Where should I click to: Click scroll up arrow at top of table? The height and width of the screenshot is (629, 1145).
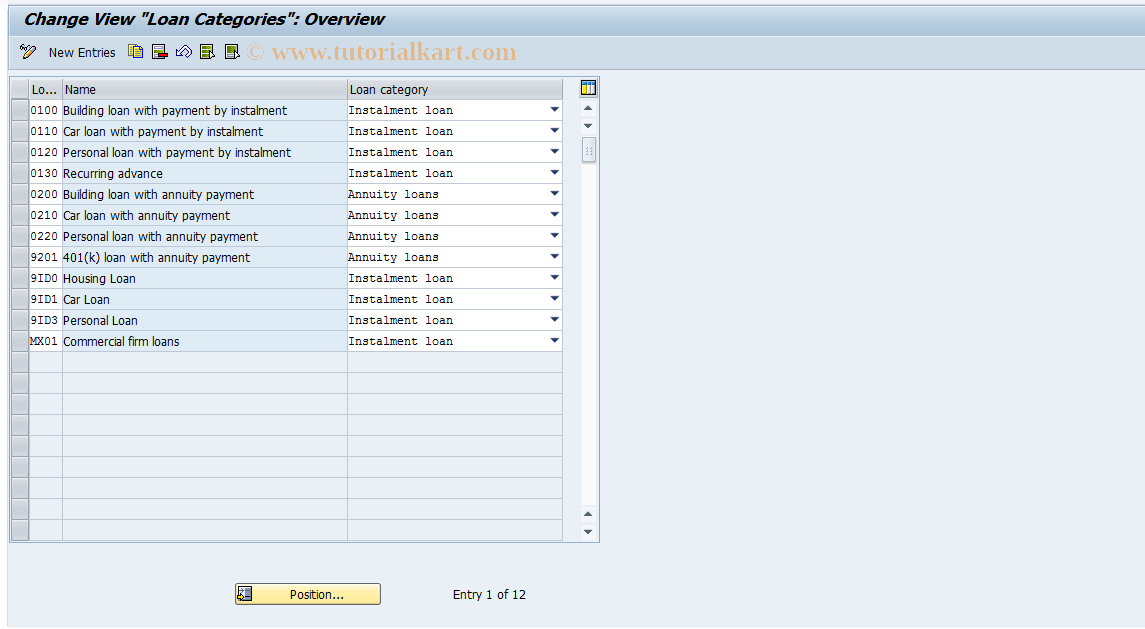588,109
